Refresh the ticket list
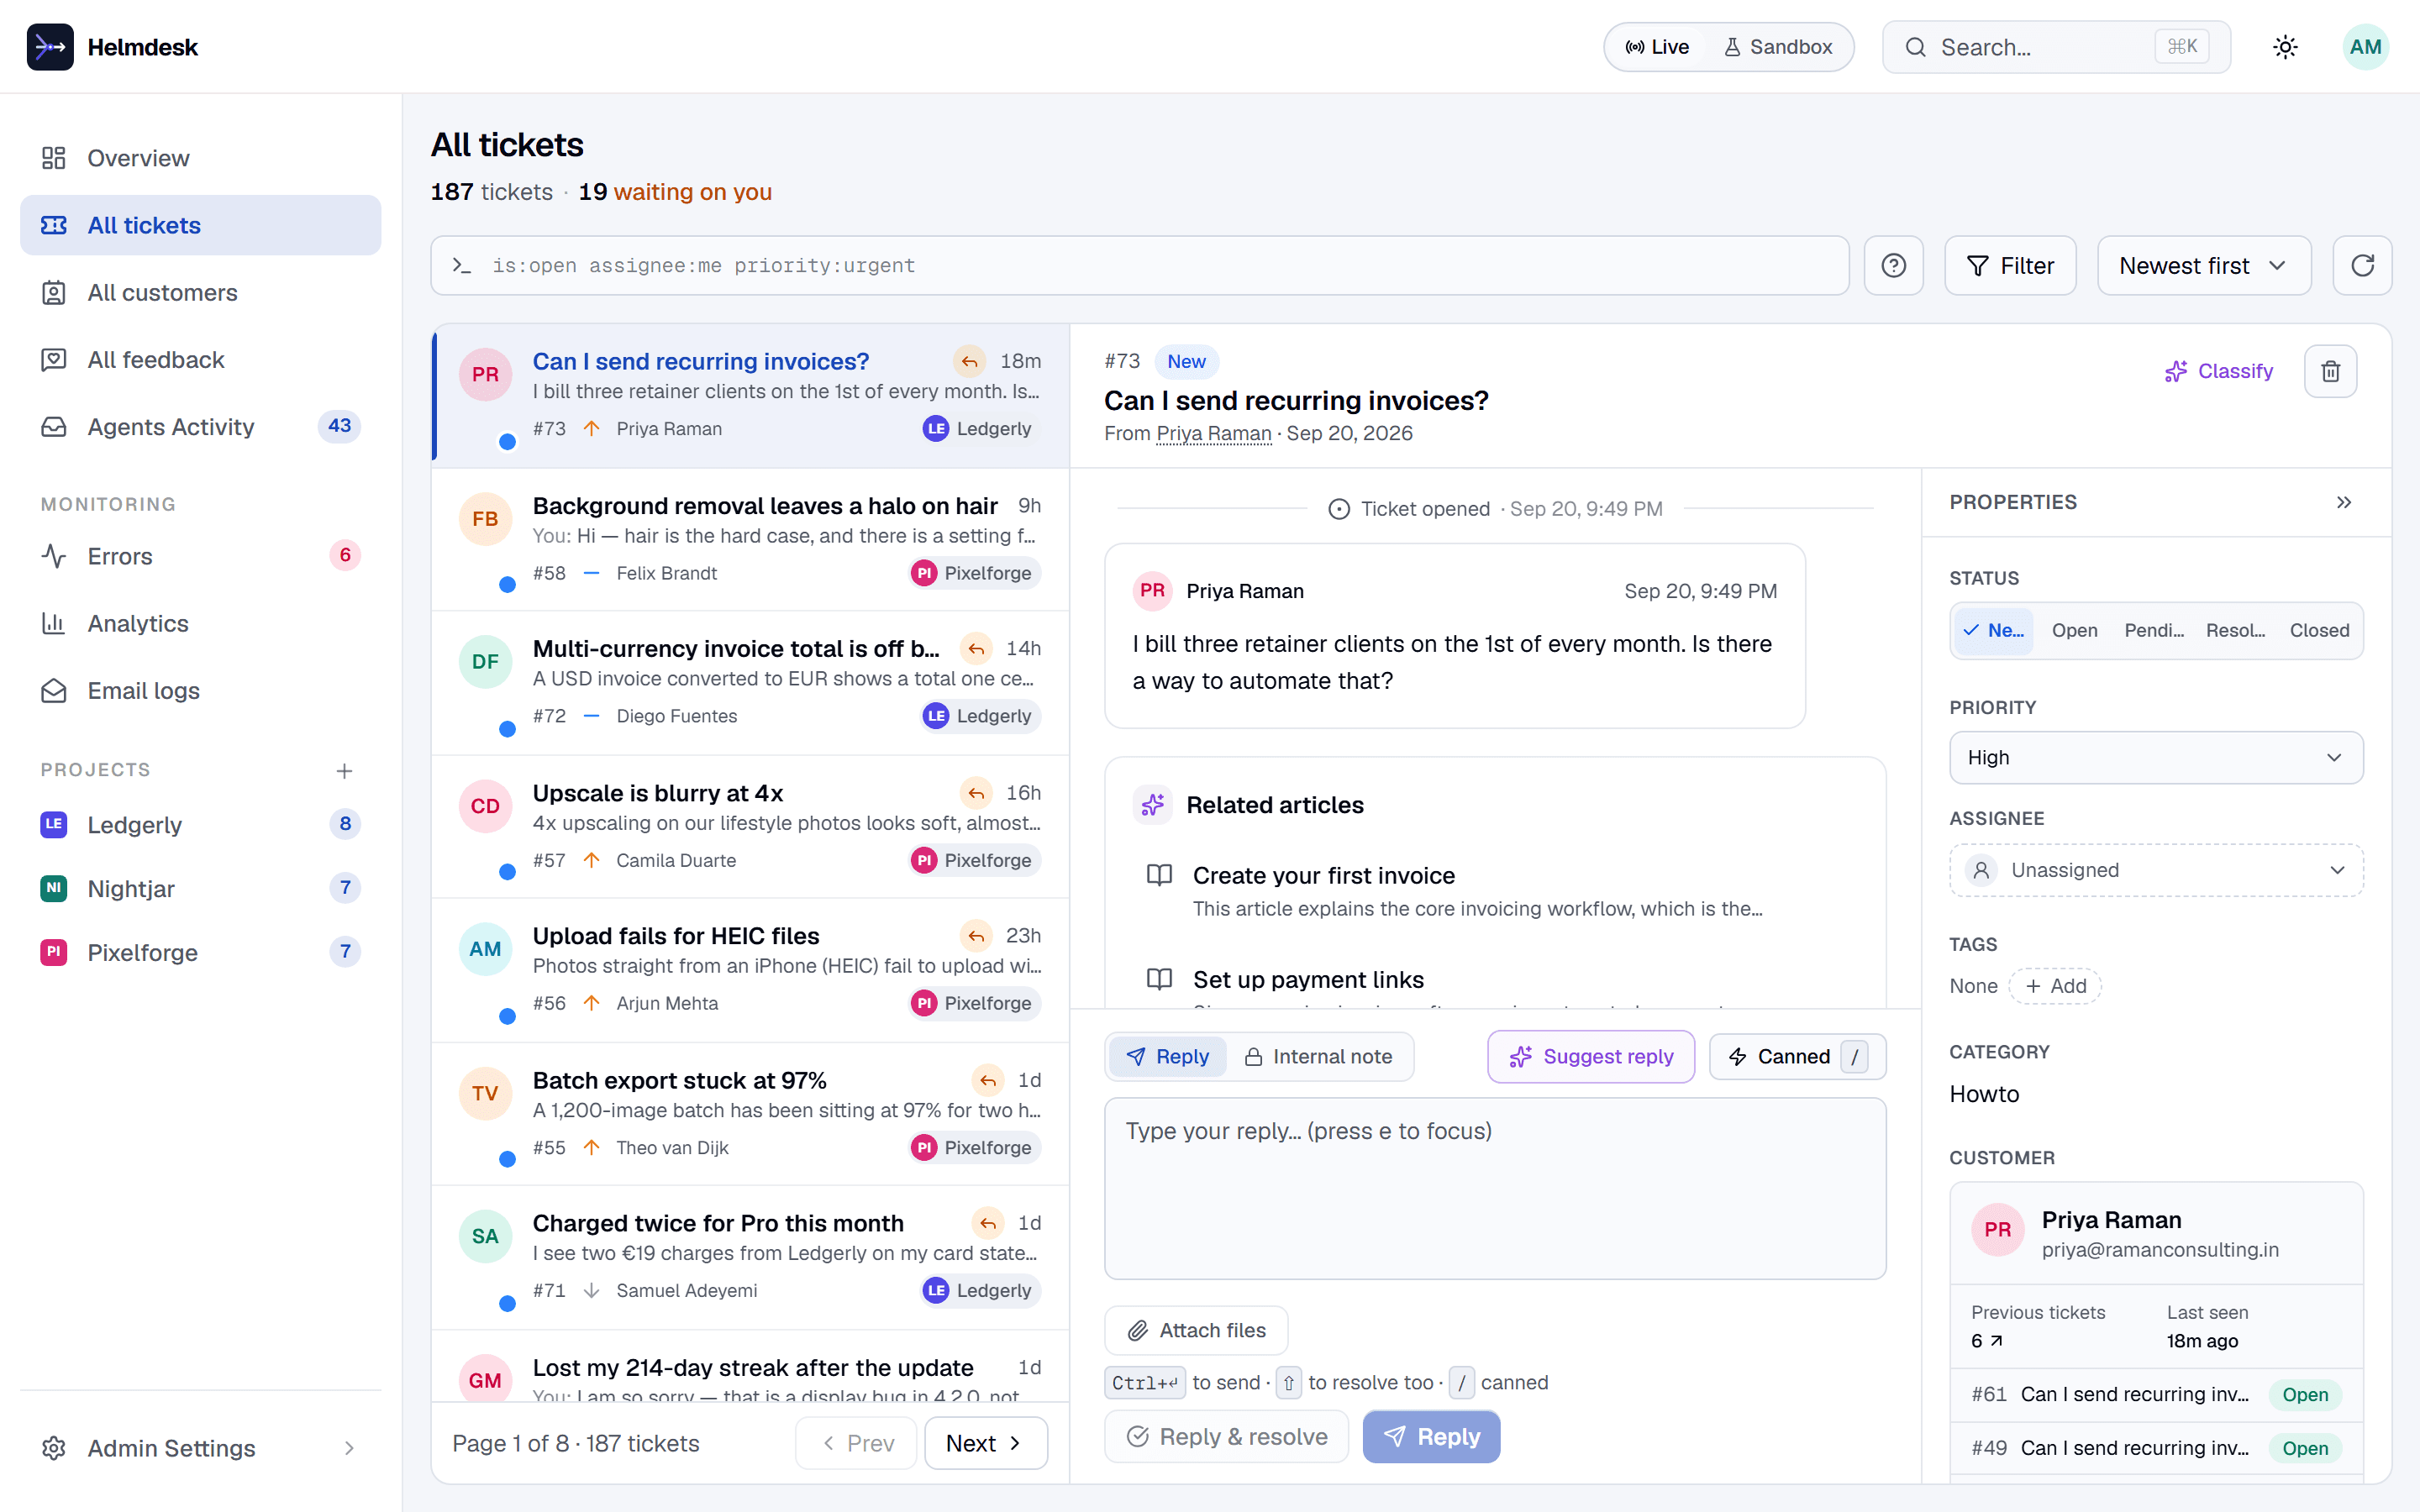Viewport: 2420px width, 1512px height. (2362, 265)
